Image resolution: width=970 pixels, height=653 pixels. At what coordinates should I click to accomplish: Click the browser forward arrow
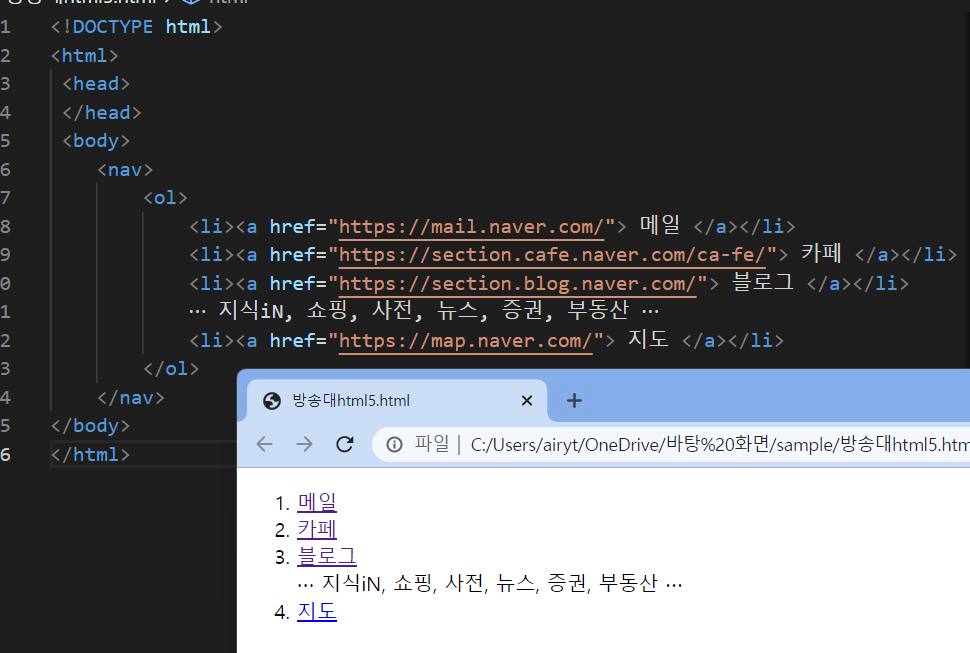click(304, 444)
